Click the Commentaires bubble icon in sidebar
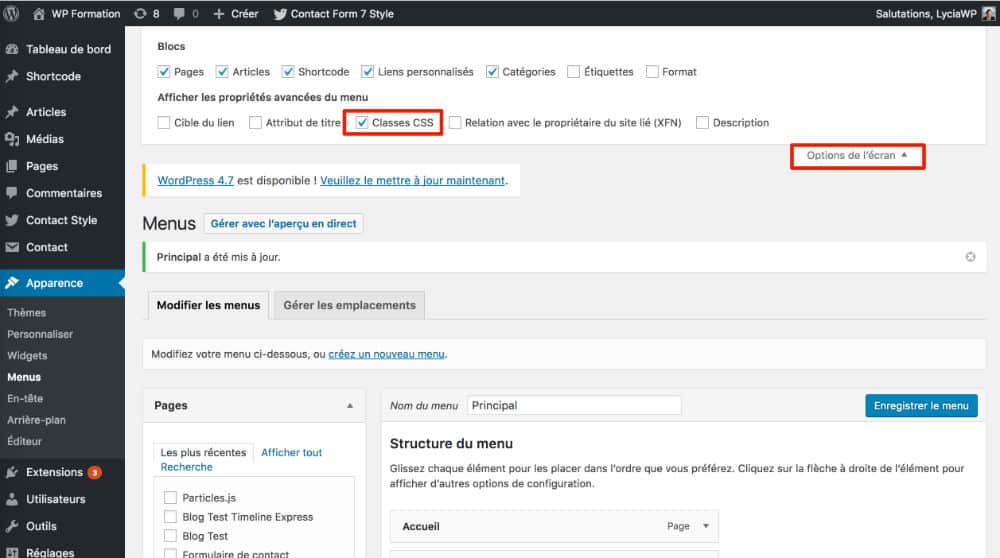The height and width of the screenshot is (558, 1000). click(12, 193)
